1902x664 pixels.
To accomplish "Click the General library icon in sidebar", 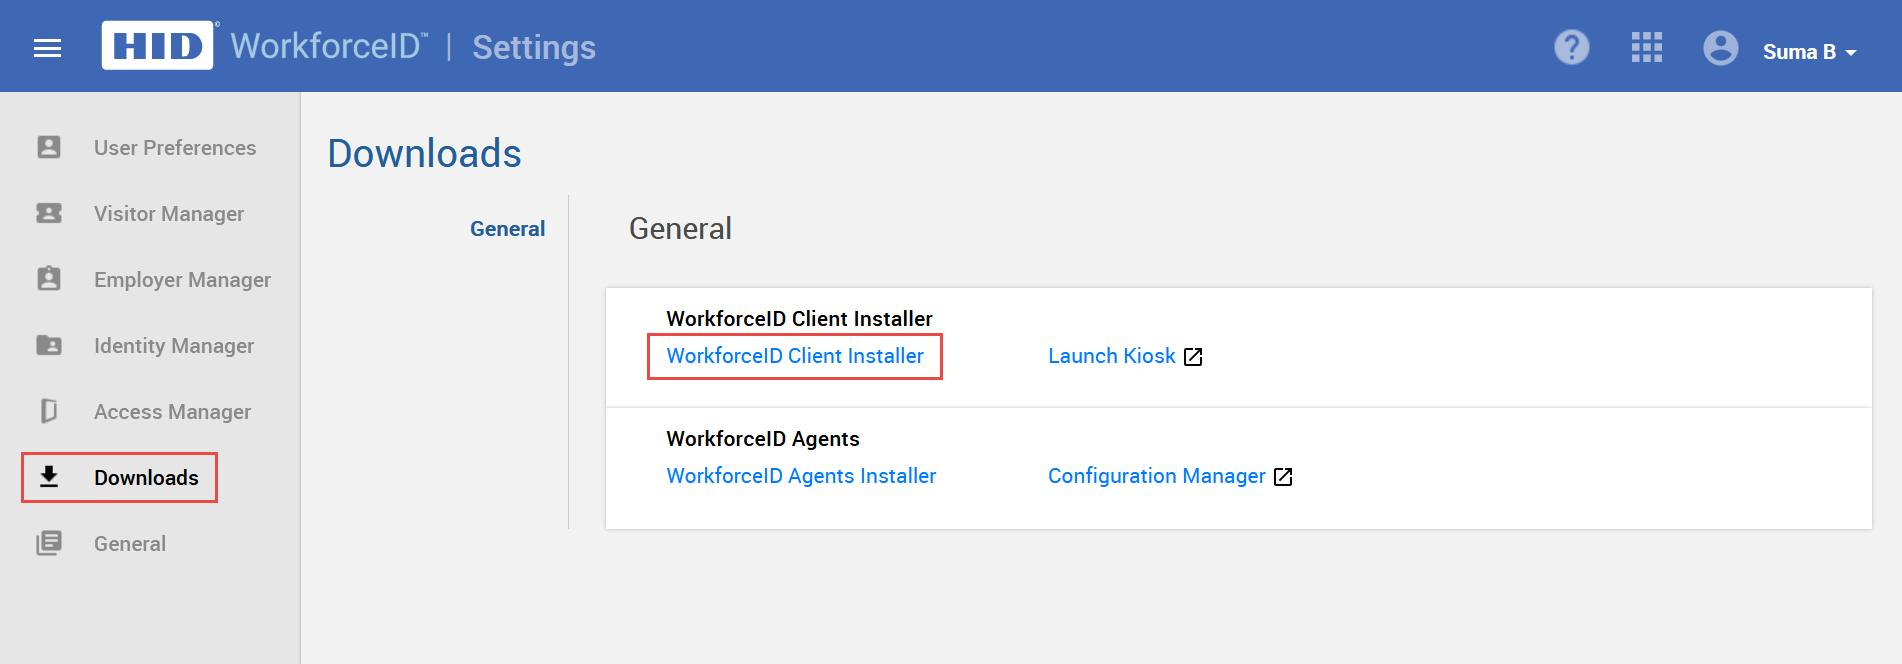I will 49,543.
